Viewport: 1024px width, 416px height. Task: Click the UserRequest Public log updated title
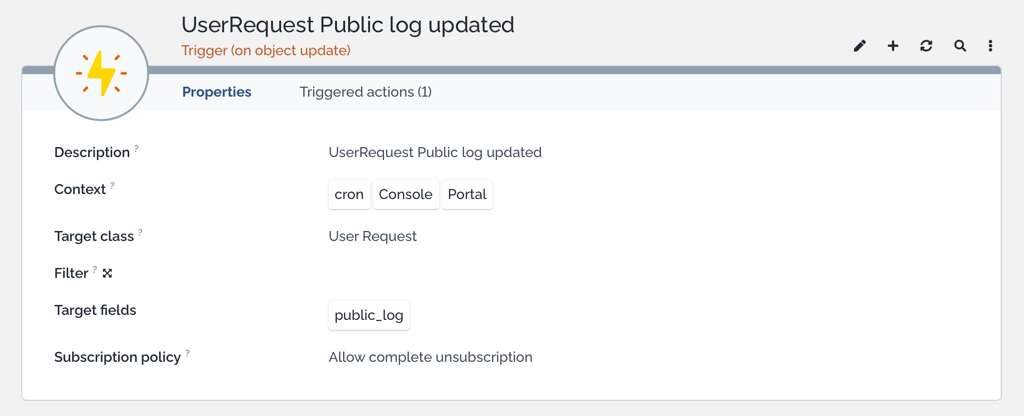coord(348,25)
